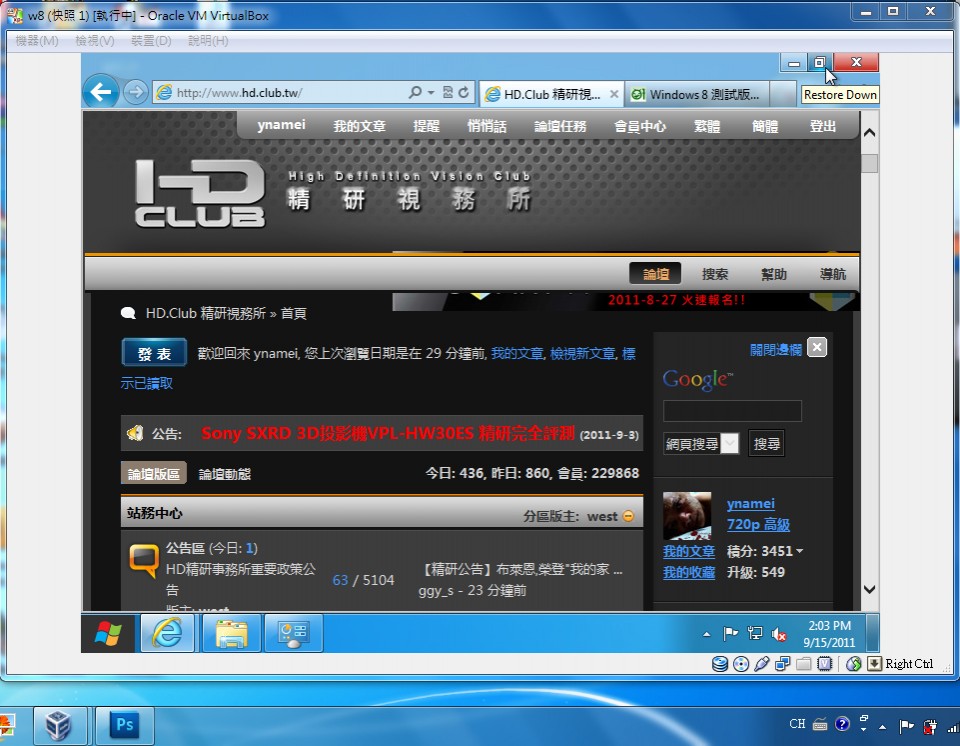Click the sidebar close X button
Screen dimensions: 960x746
click(x=817, y=347)
